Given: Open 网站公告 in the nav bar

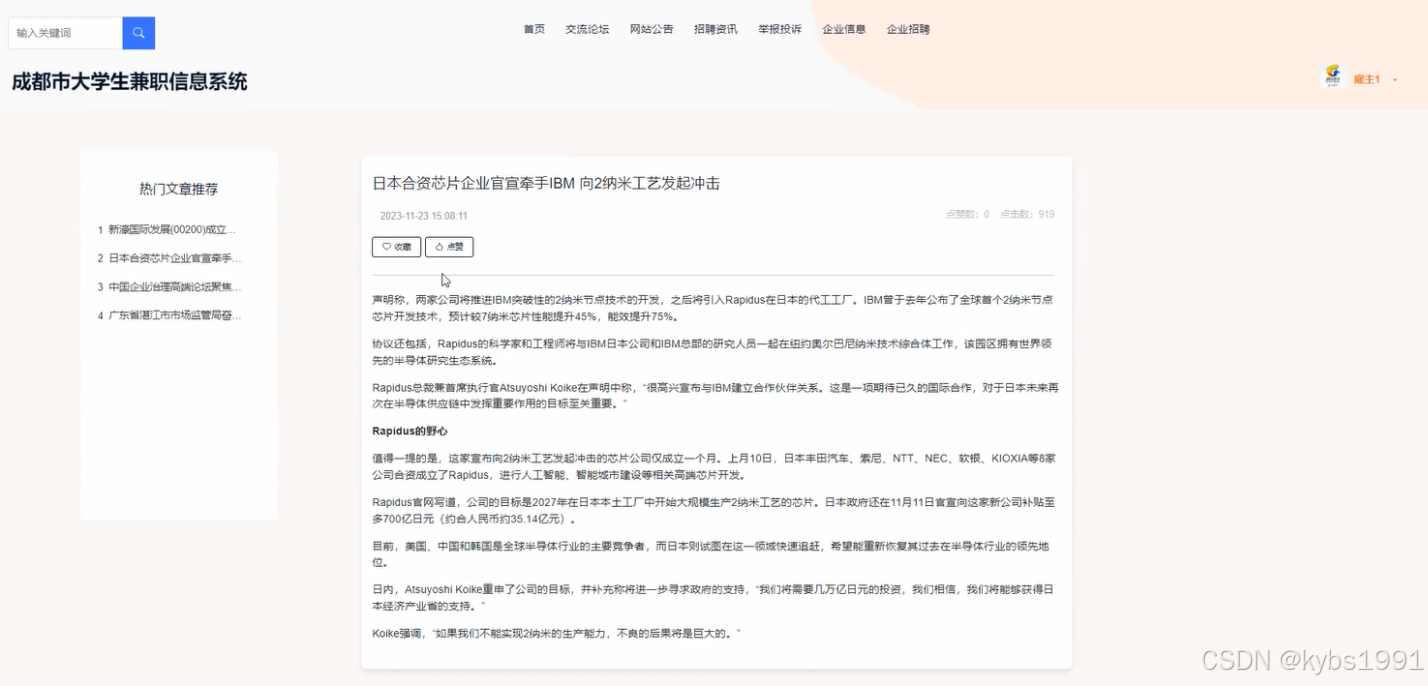Looking at the screenshot, I should (651, 29).
